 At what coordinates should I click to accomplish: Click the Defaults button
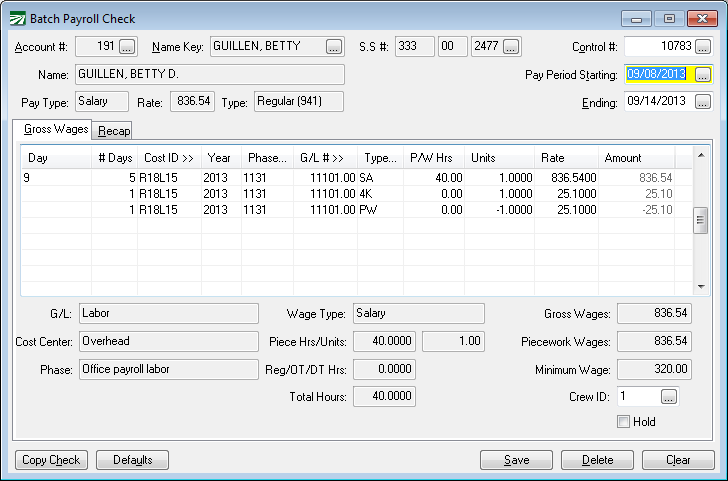[133, 460]
